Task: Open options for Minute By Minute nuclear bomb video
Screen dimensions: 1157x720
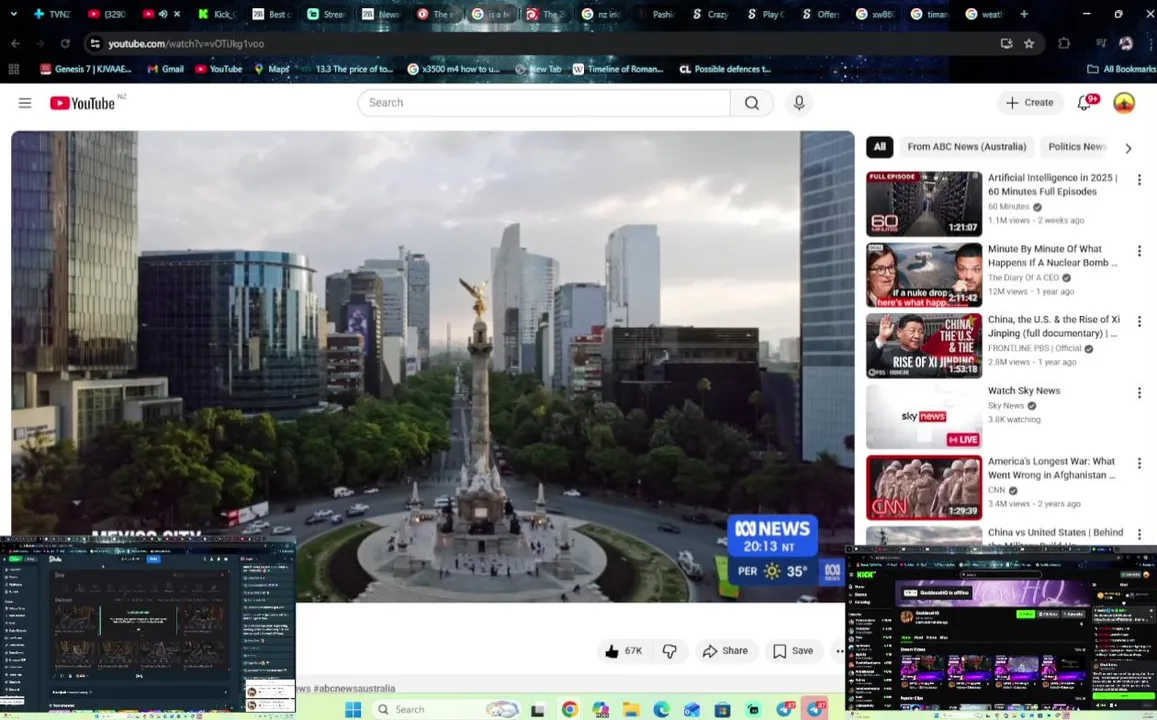Action: (x=1139, y=251)
